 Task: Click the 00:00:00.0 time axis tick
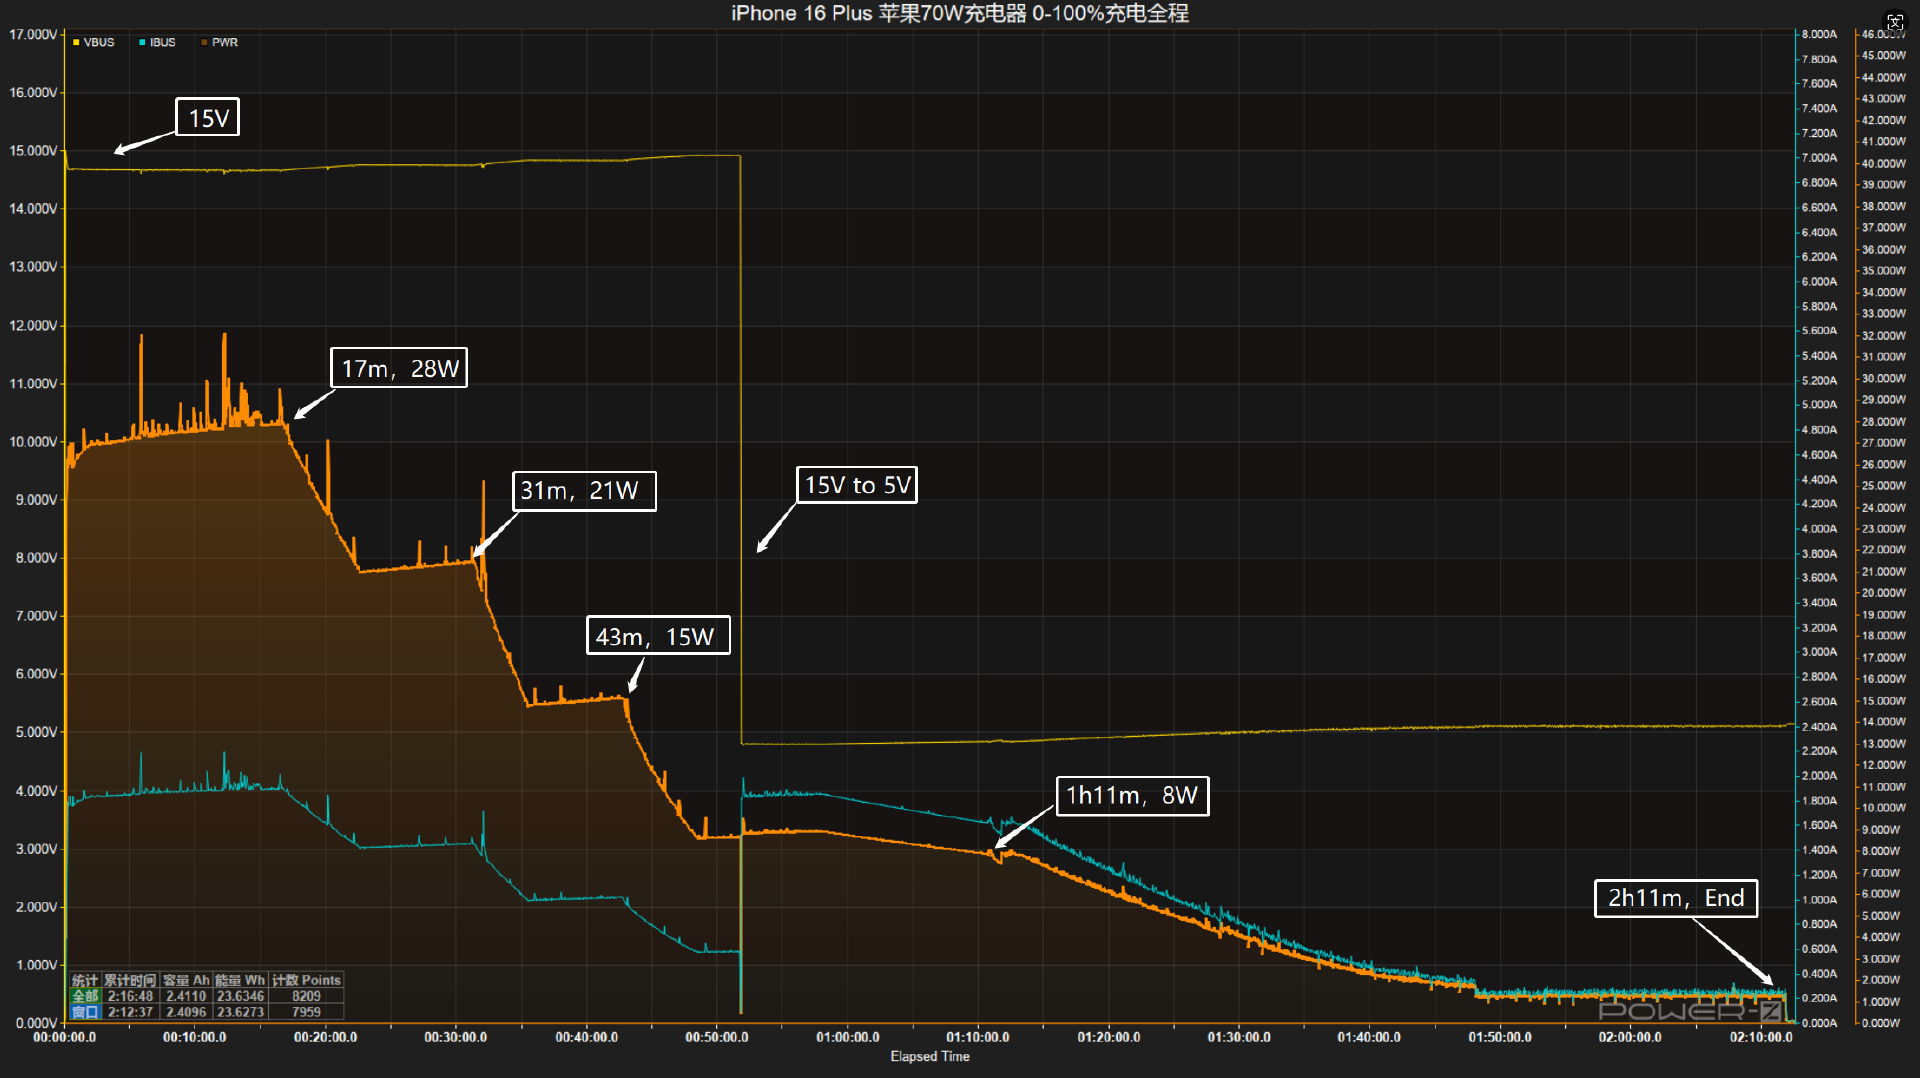pos(65,1037)
